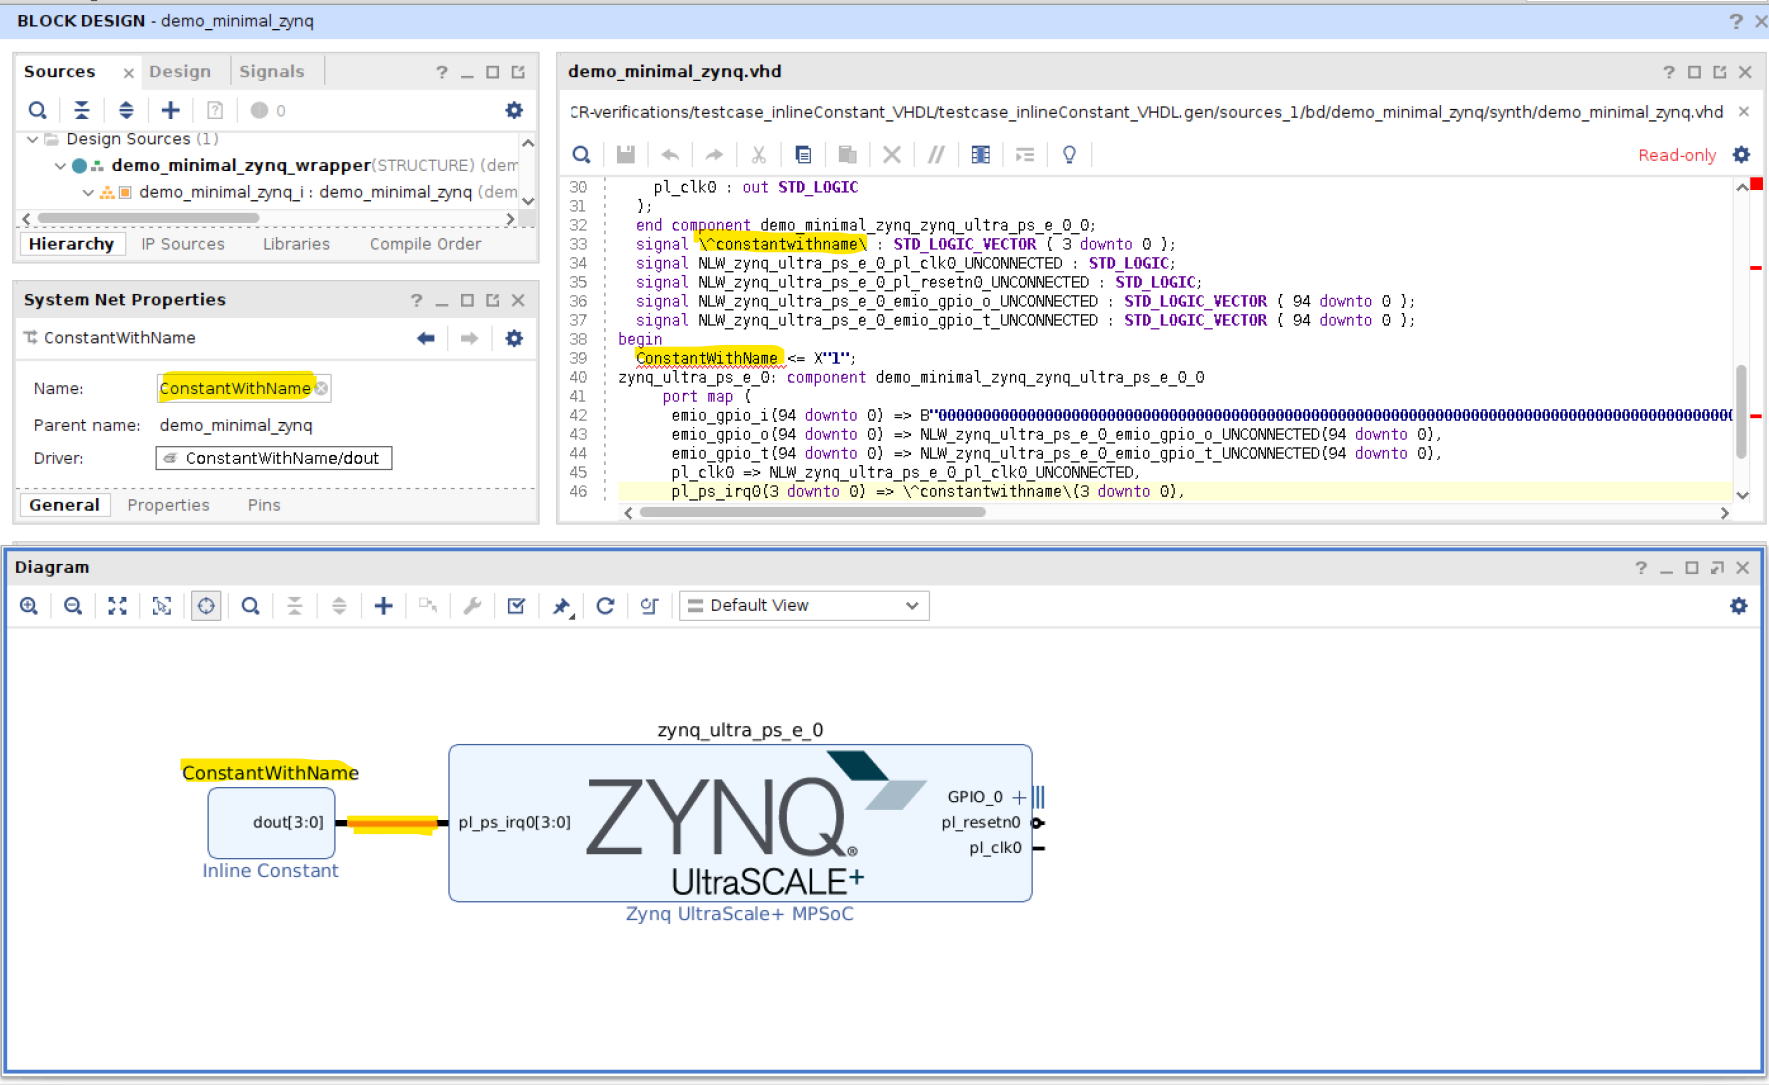Image resolution: width=1769 pixels, height=1085 pixels.
Task: Click the code editor horizontal scrollbar
Action: [x=812, y=512]
